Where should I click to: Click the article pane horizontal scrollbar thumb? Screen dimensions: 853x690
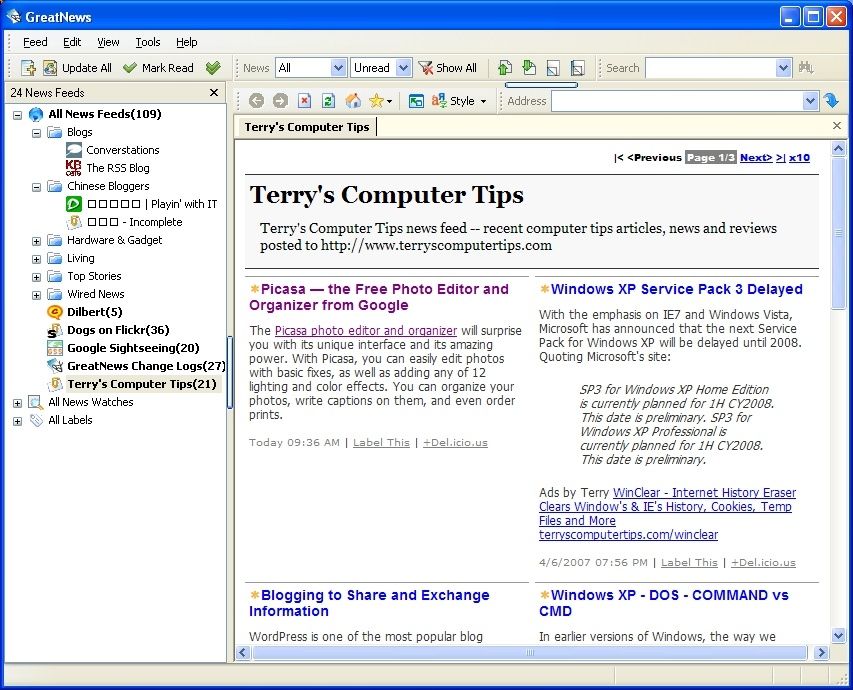[530, 652]
